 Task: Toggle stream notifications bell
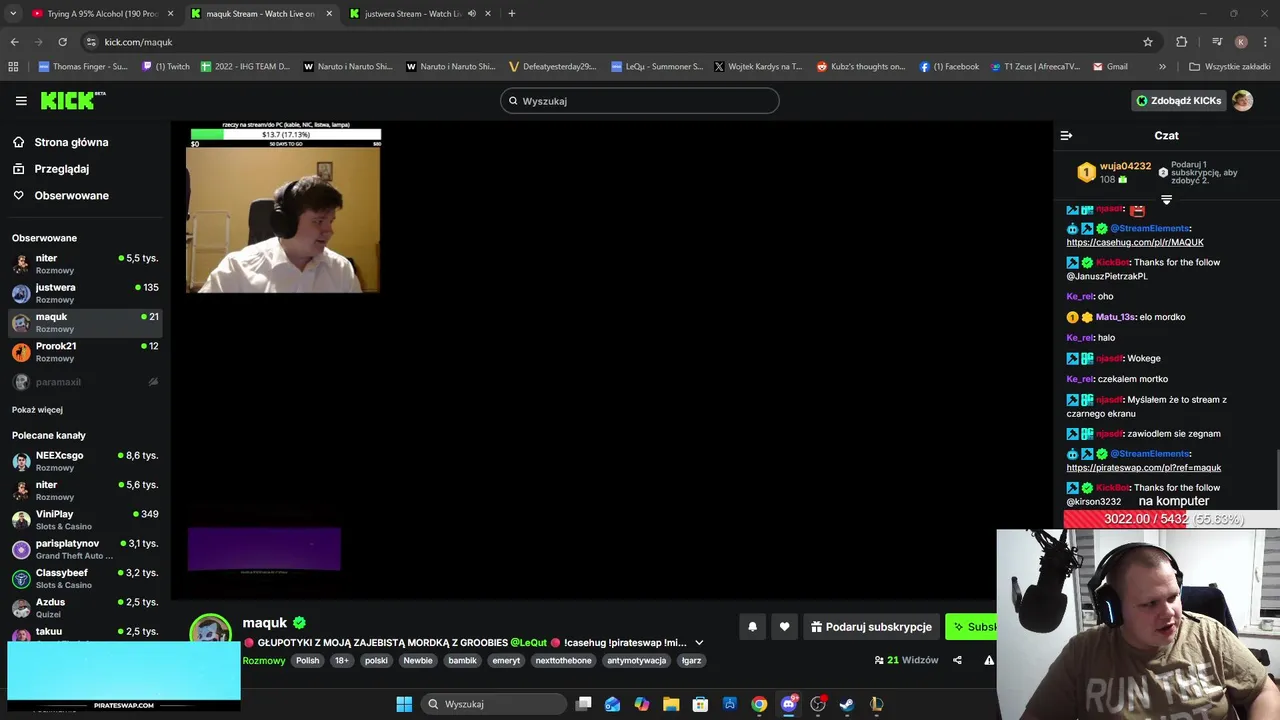tap(752, 627)
